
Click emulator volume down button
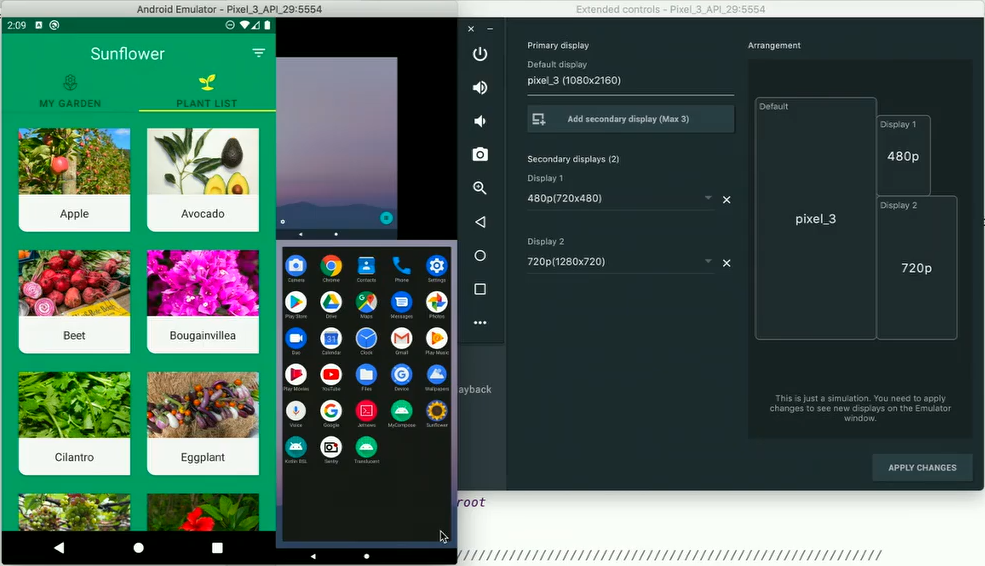[x=480, y=121]
